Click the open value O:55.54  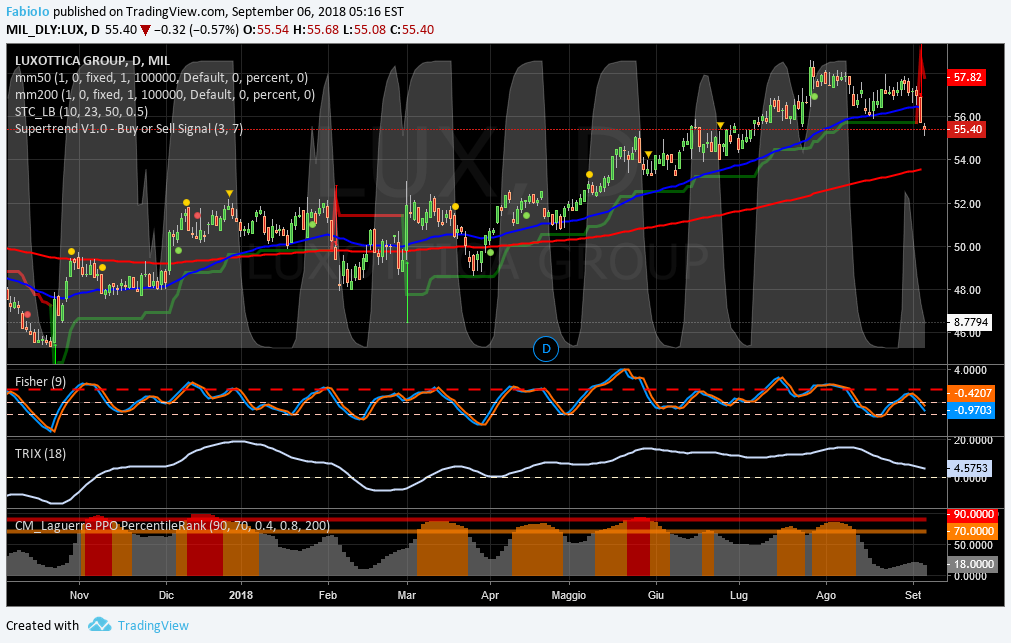click(266, 30)
